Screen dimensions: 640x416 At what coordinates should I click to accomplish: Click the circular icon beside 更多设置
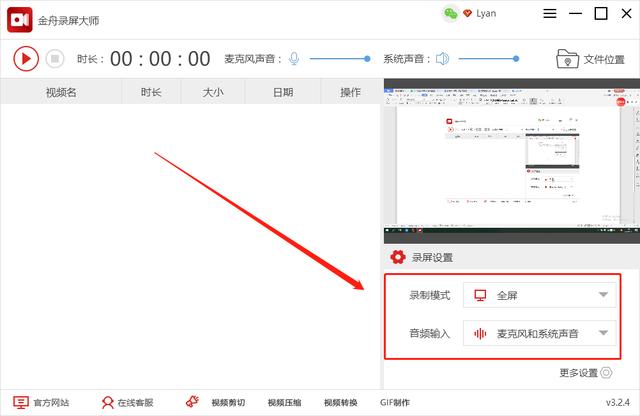pyautogui.click(x=606, y=373)
